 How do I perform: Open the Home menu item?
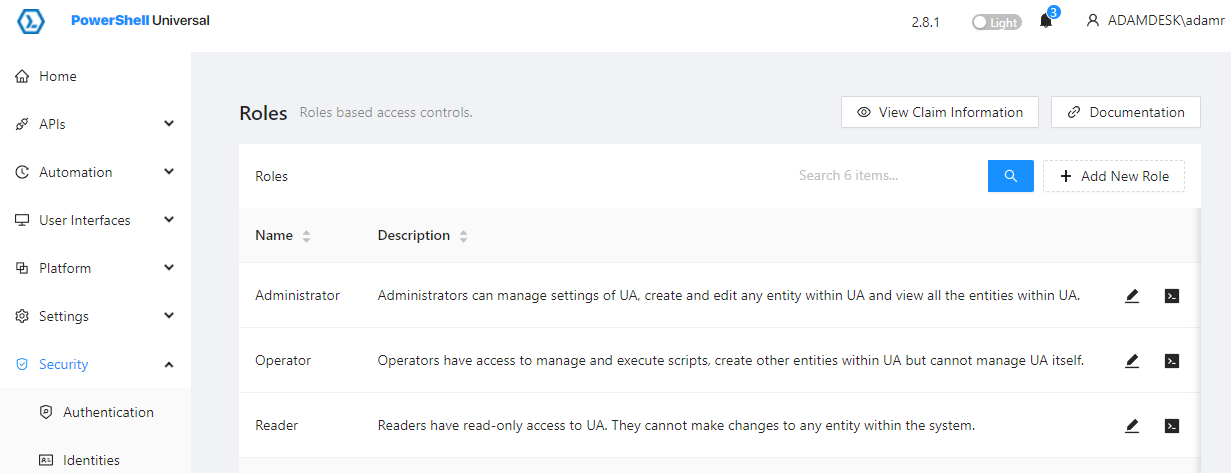[x=95, y=76]
